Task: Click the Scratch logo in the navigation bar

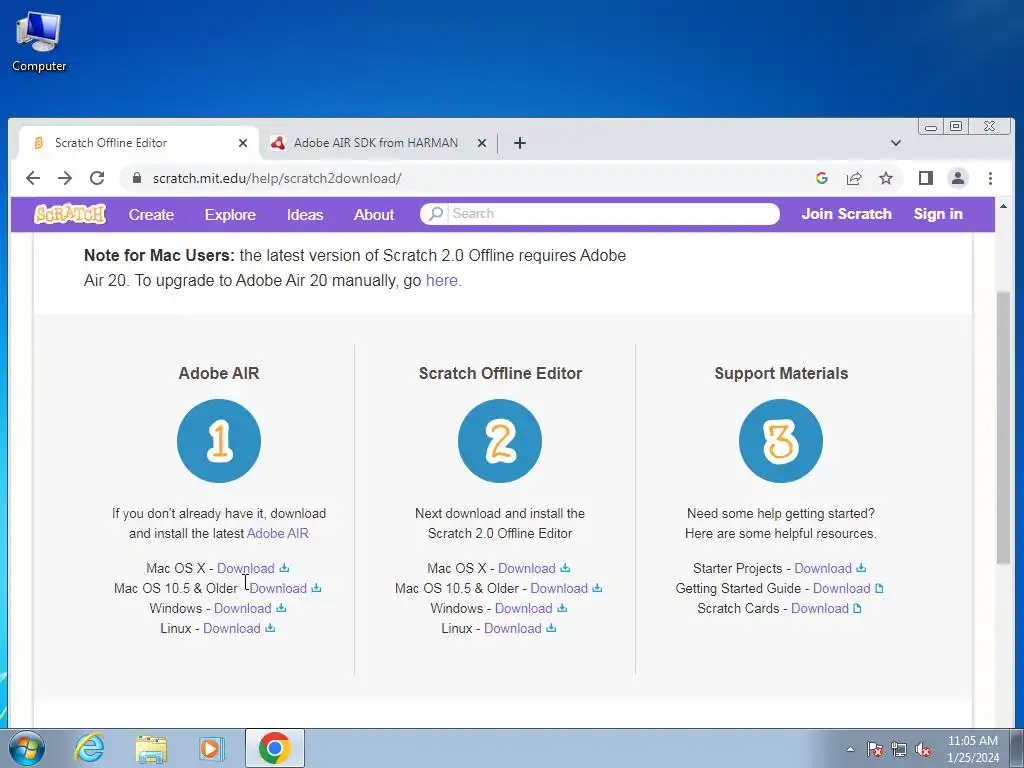Action: pos(70,214)
